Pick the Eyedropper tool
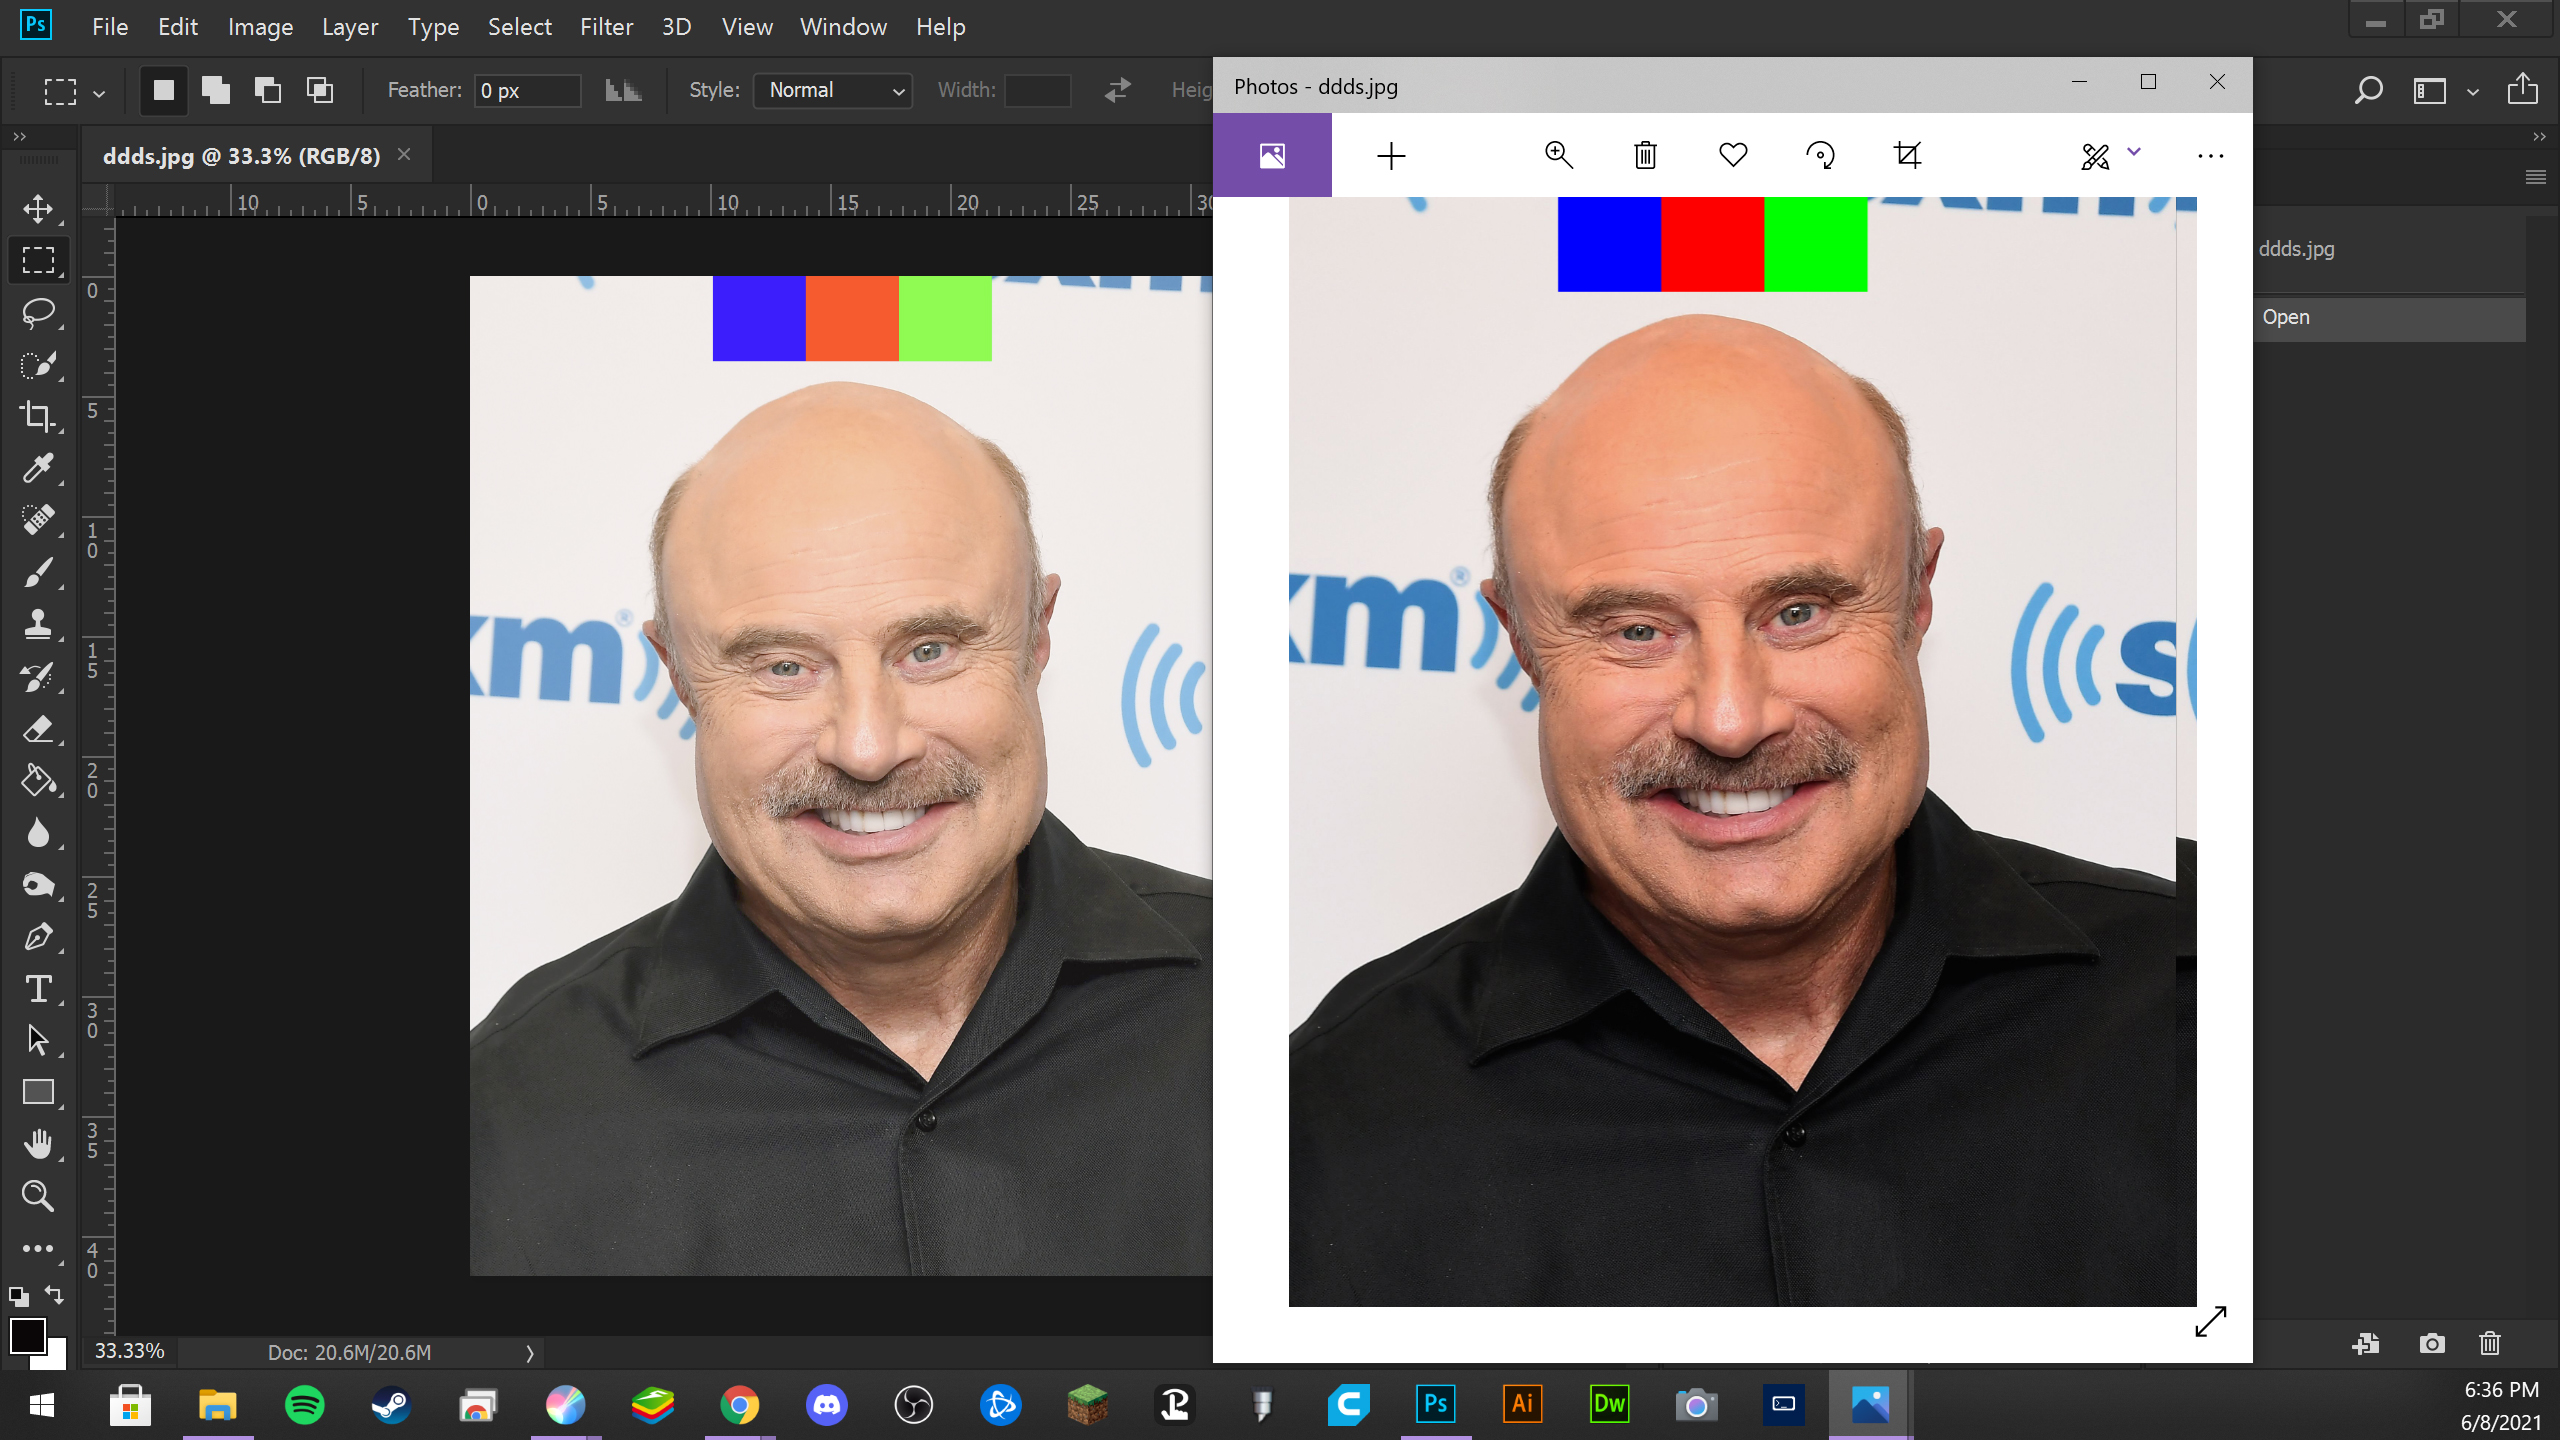Viewport: 2560px width, 1440px height. pos(38,468)
